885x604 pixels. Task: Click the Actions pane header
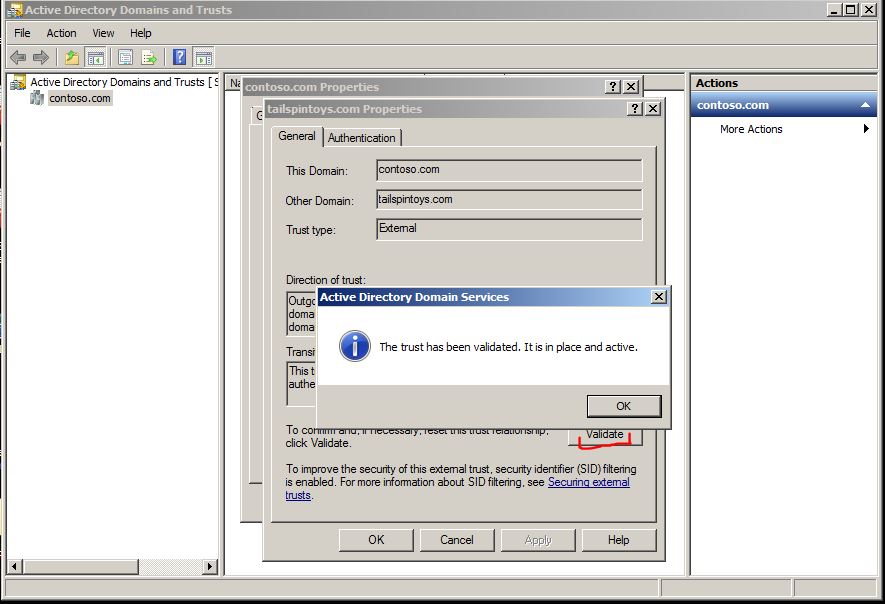783,83
